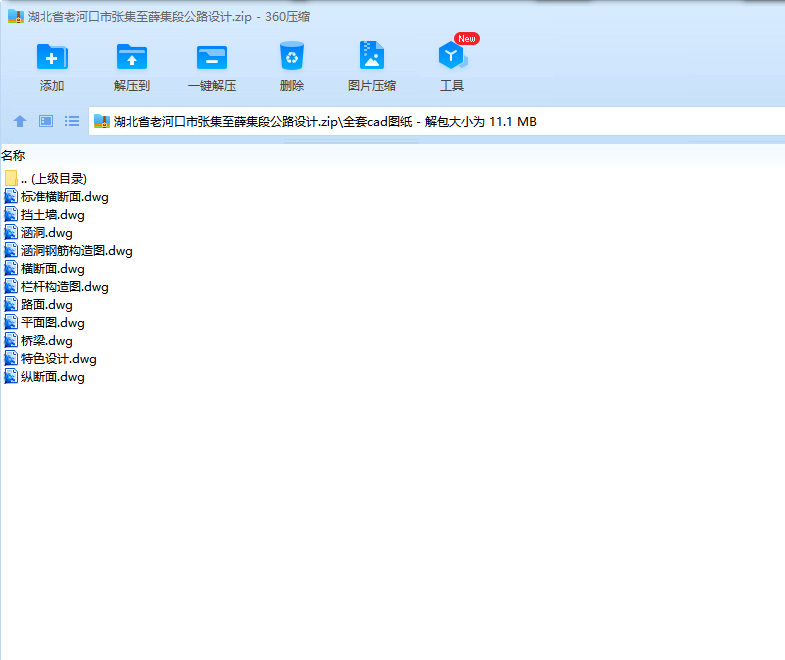The width and height of the screenshot is (785, 660).
Task: Open the 工具 (Tools) icon
Action: click(x=452, y=55)
